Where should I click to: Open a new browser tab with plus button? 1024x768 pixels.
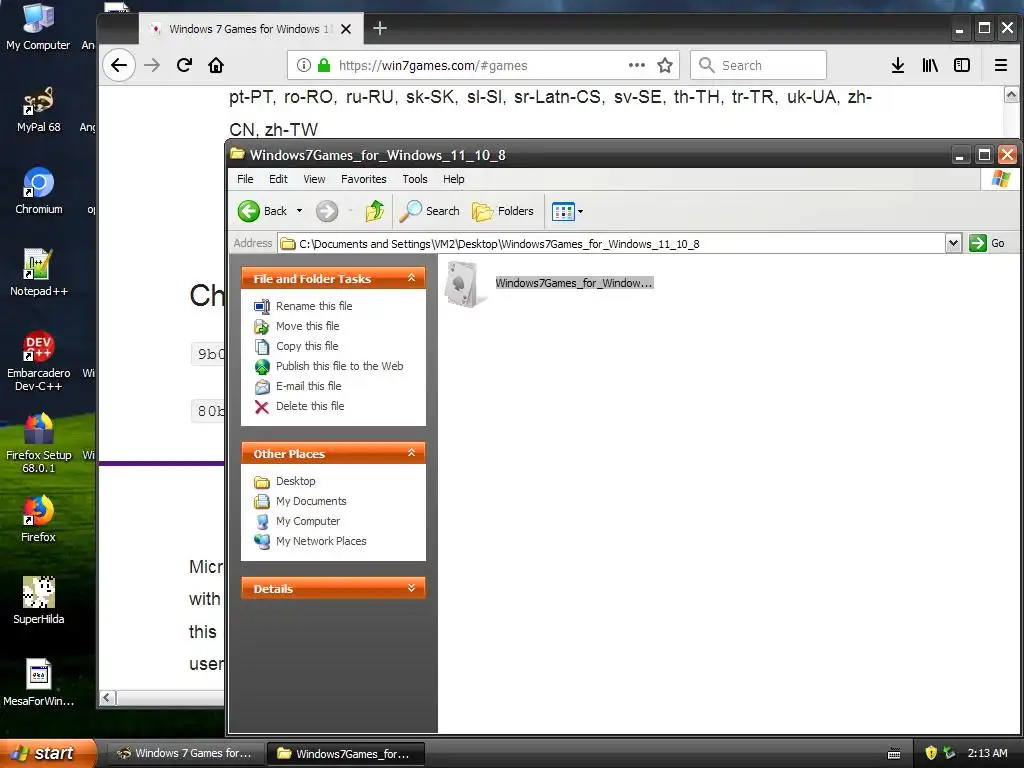tap(379, 28)
